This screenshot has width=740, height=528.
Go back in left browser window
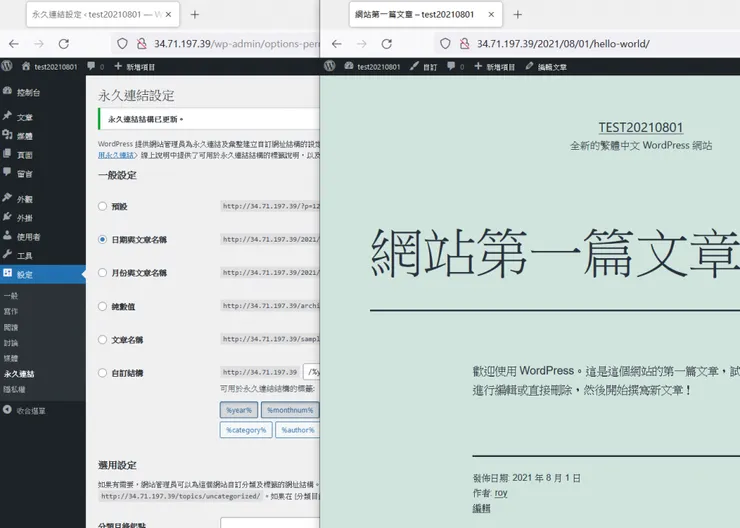(x=14, y=44)
